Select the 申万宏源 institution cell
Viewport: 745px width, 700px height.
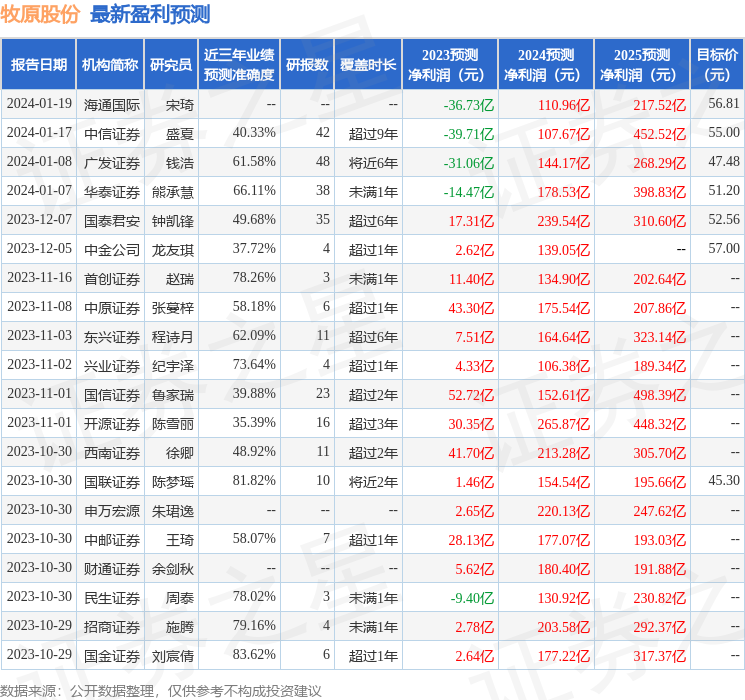112,511
